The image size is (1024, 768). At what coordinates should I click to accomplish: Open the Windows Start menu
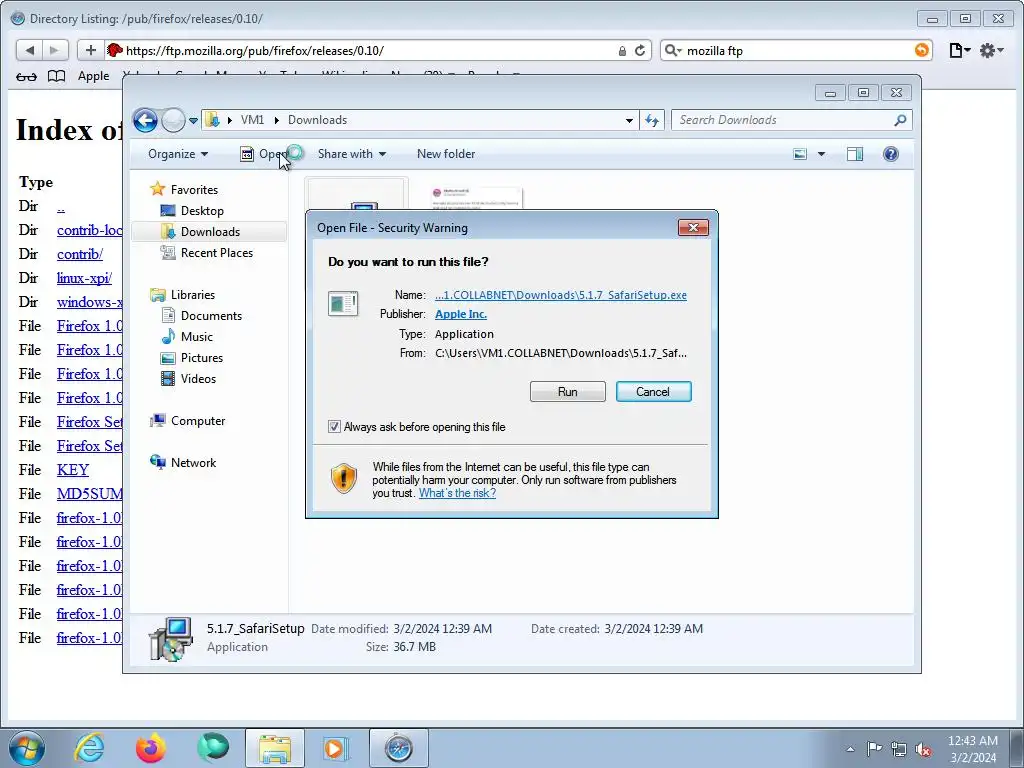(27, 748)
